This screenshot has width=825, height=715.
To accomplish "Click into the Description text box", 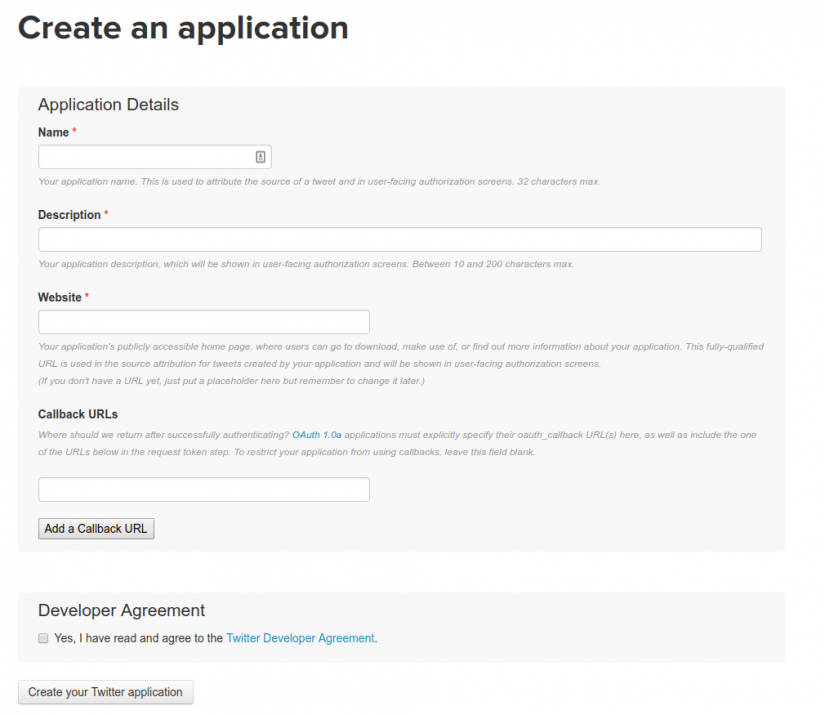I will pos(399,239).
